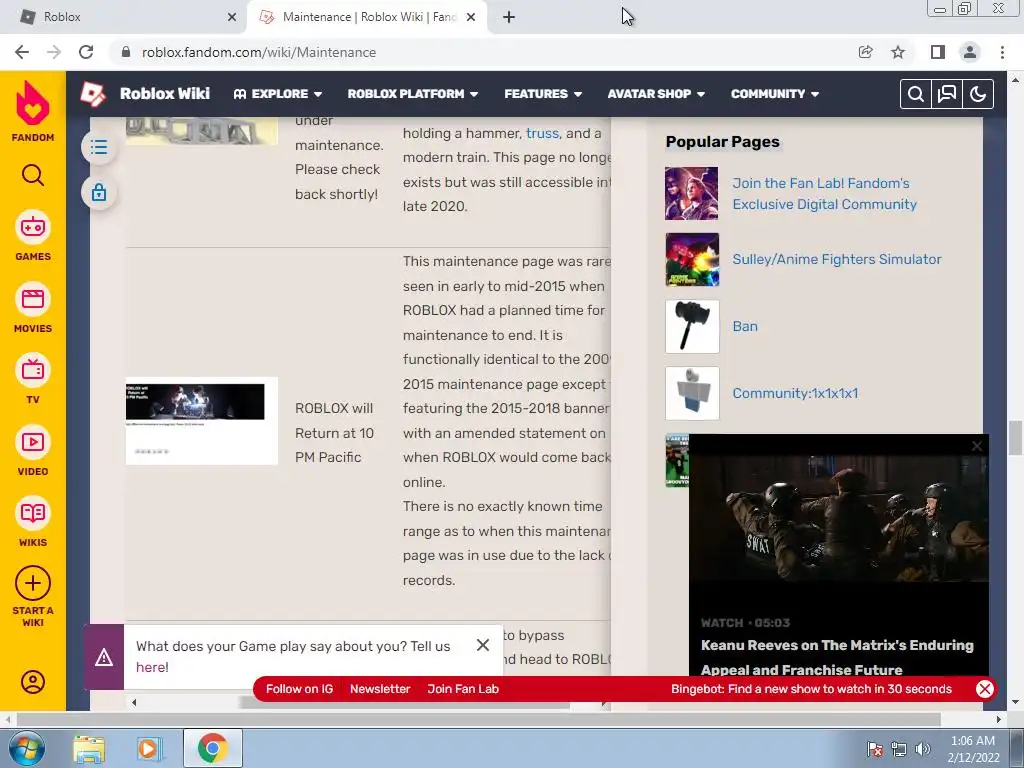Close the Roblox browser tab
Screen dimensions: 1024x768
(232, 18)
